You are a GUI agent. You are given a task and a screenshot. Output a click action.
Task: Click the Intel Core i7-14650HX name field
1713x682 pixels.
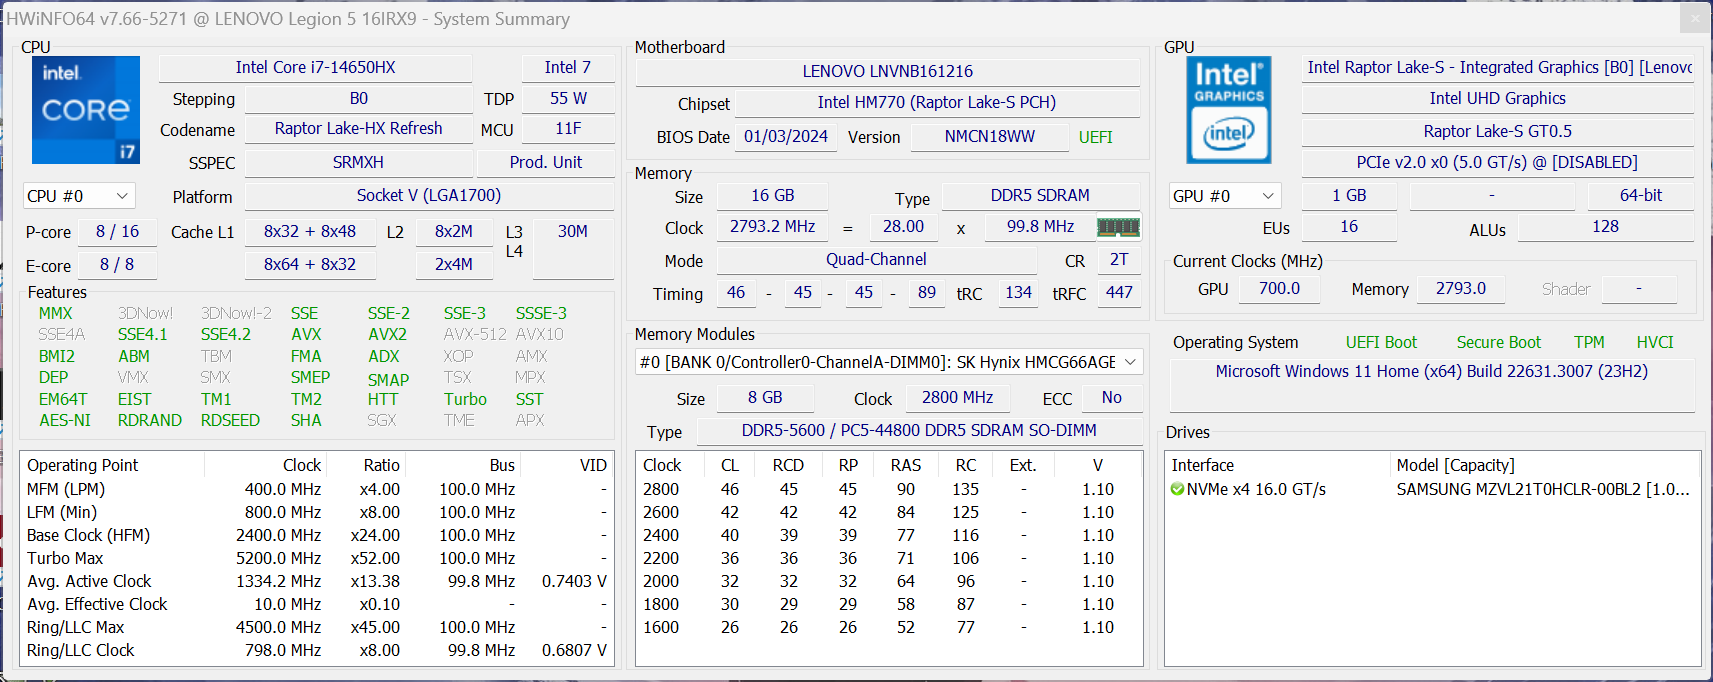click(315, 68)
